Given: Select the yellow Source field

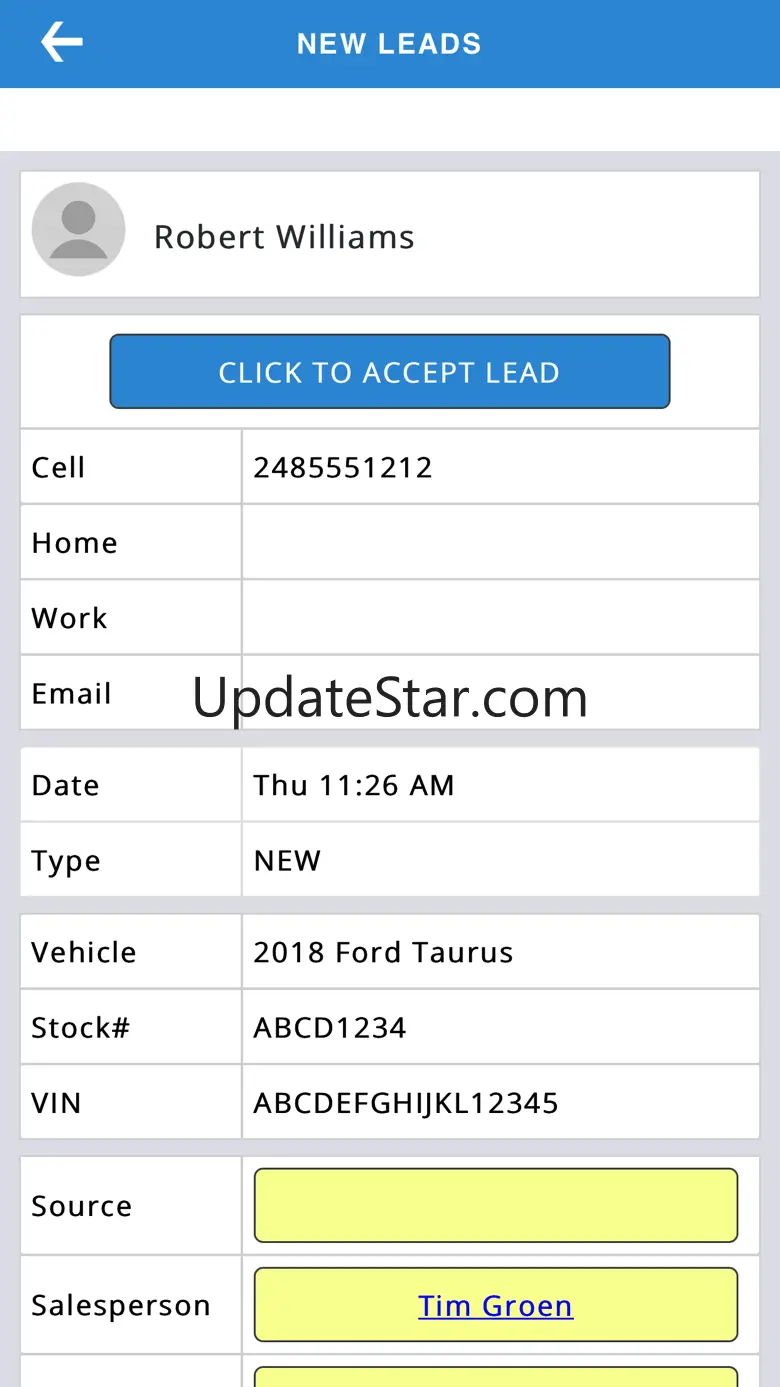Looking at the screenshot, I should click(496, 1205).
